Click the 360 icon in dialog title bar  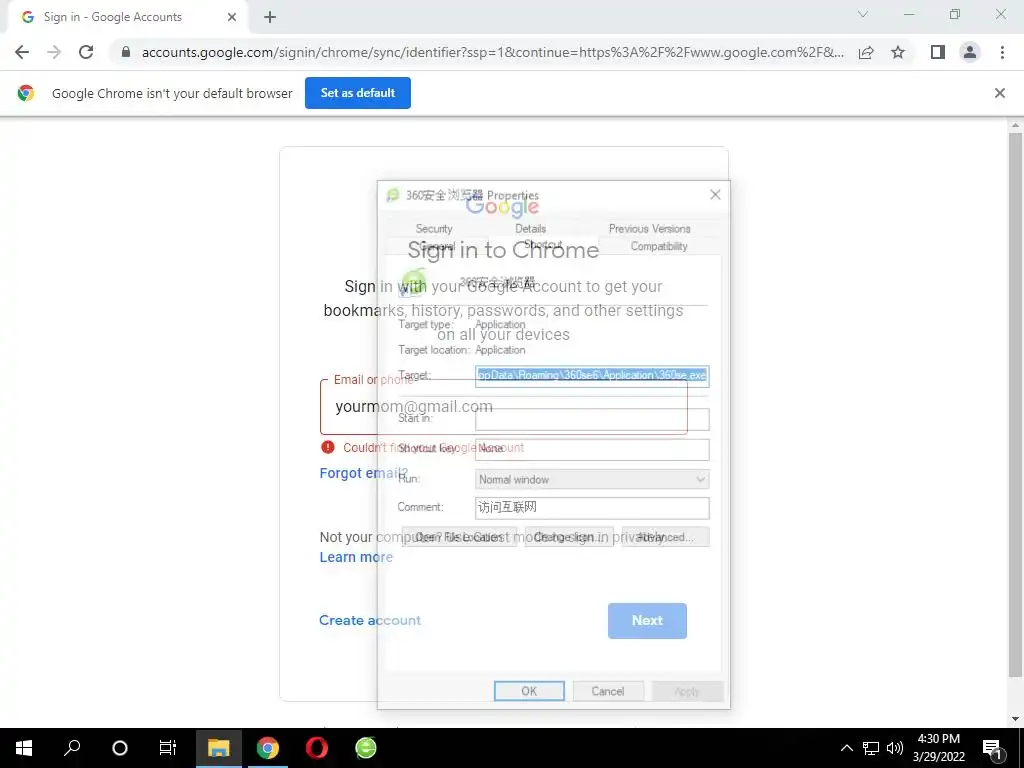pos(392,195)
